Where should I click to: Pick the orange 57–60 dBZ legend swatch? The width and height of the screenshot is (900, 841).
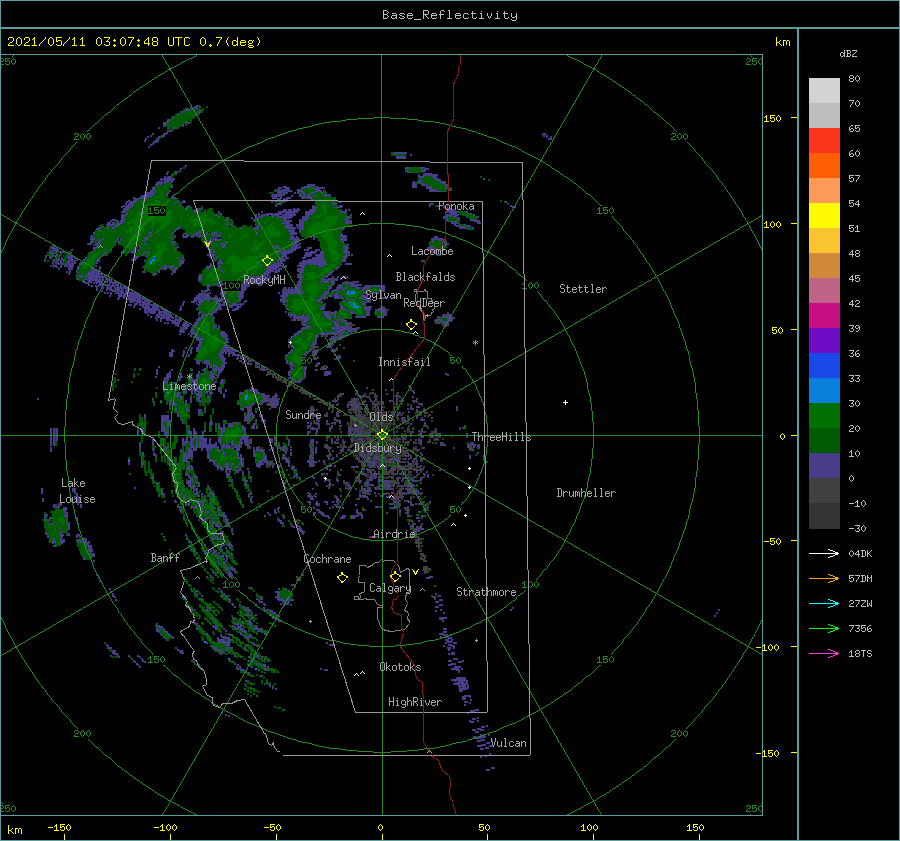(x=824, y=166)
